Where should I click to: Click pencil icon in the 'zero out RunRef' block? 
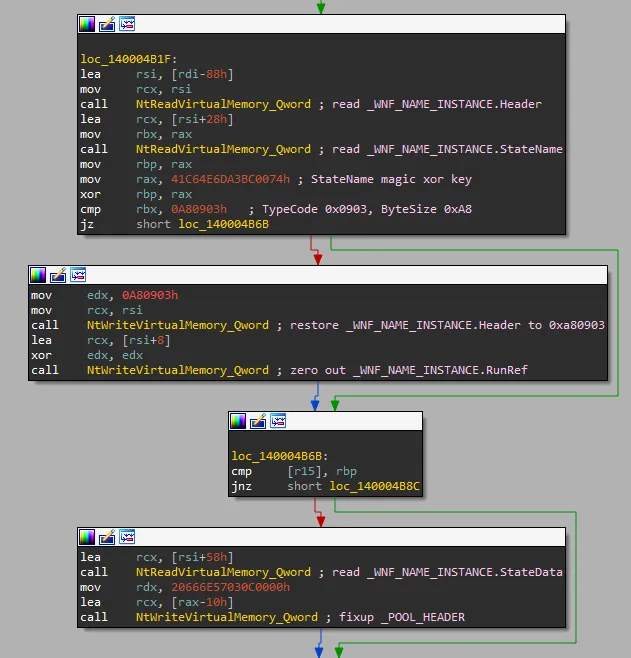[58, 275]
